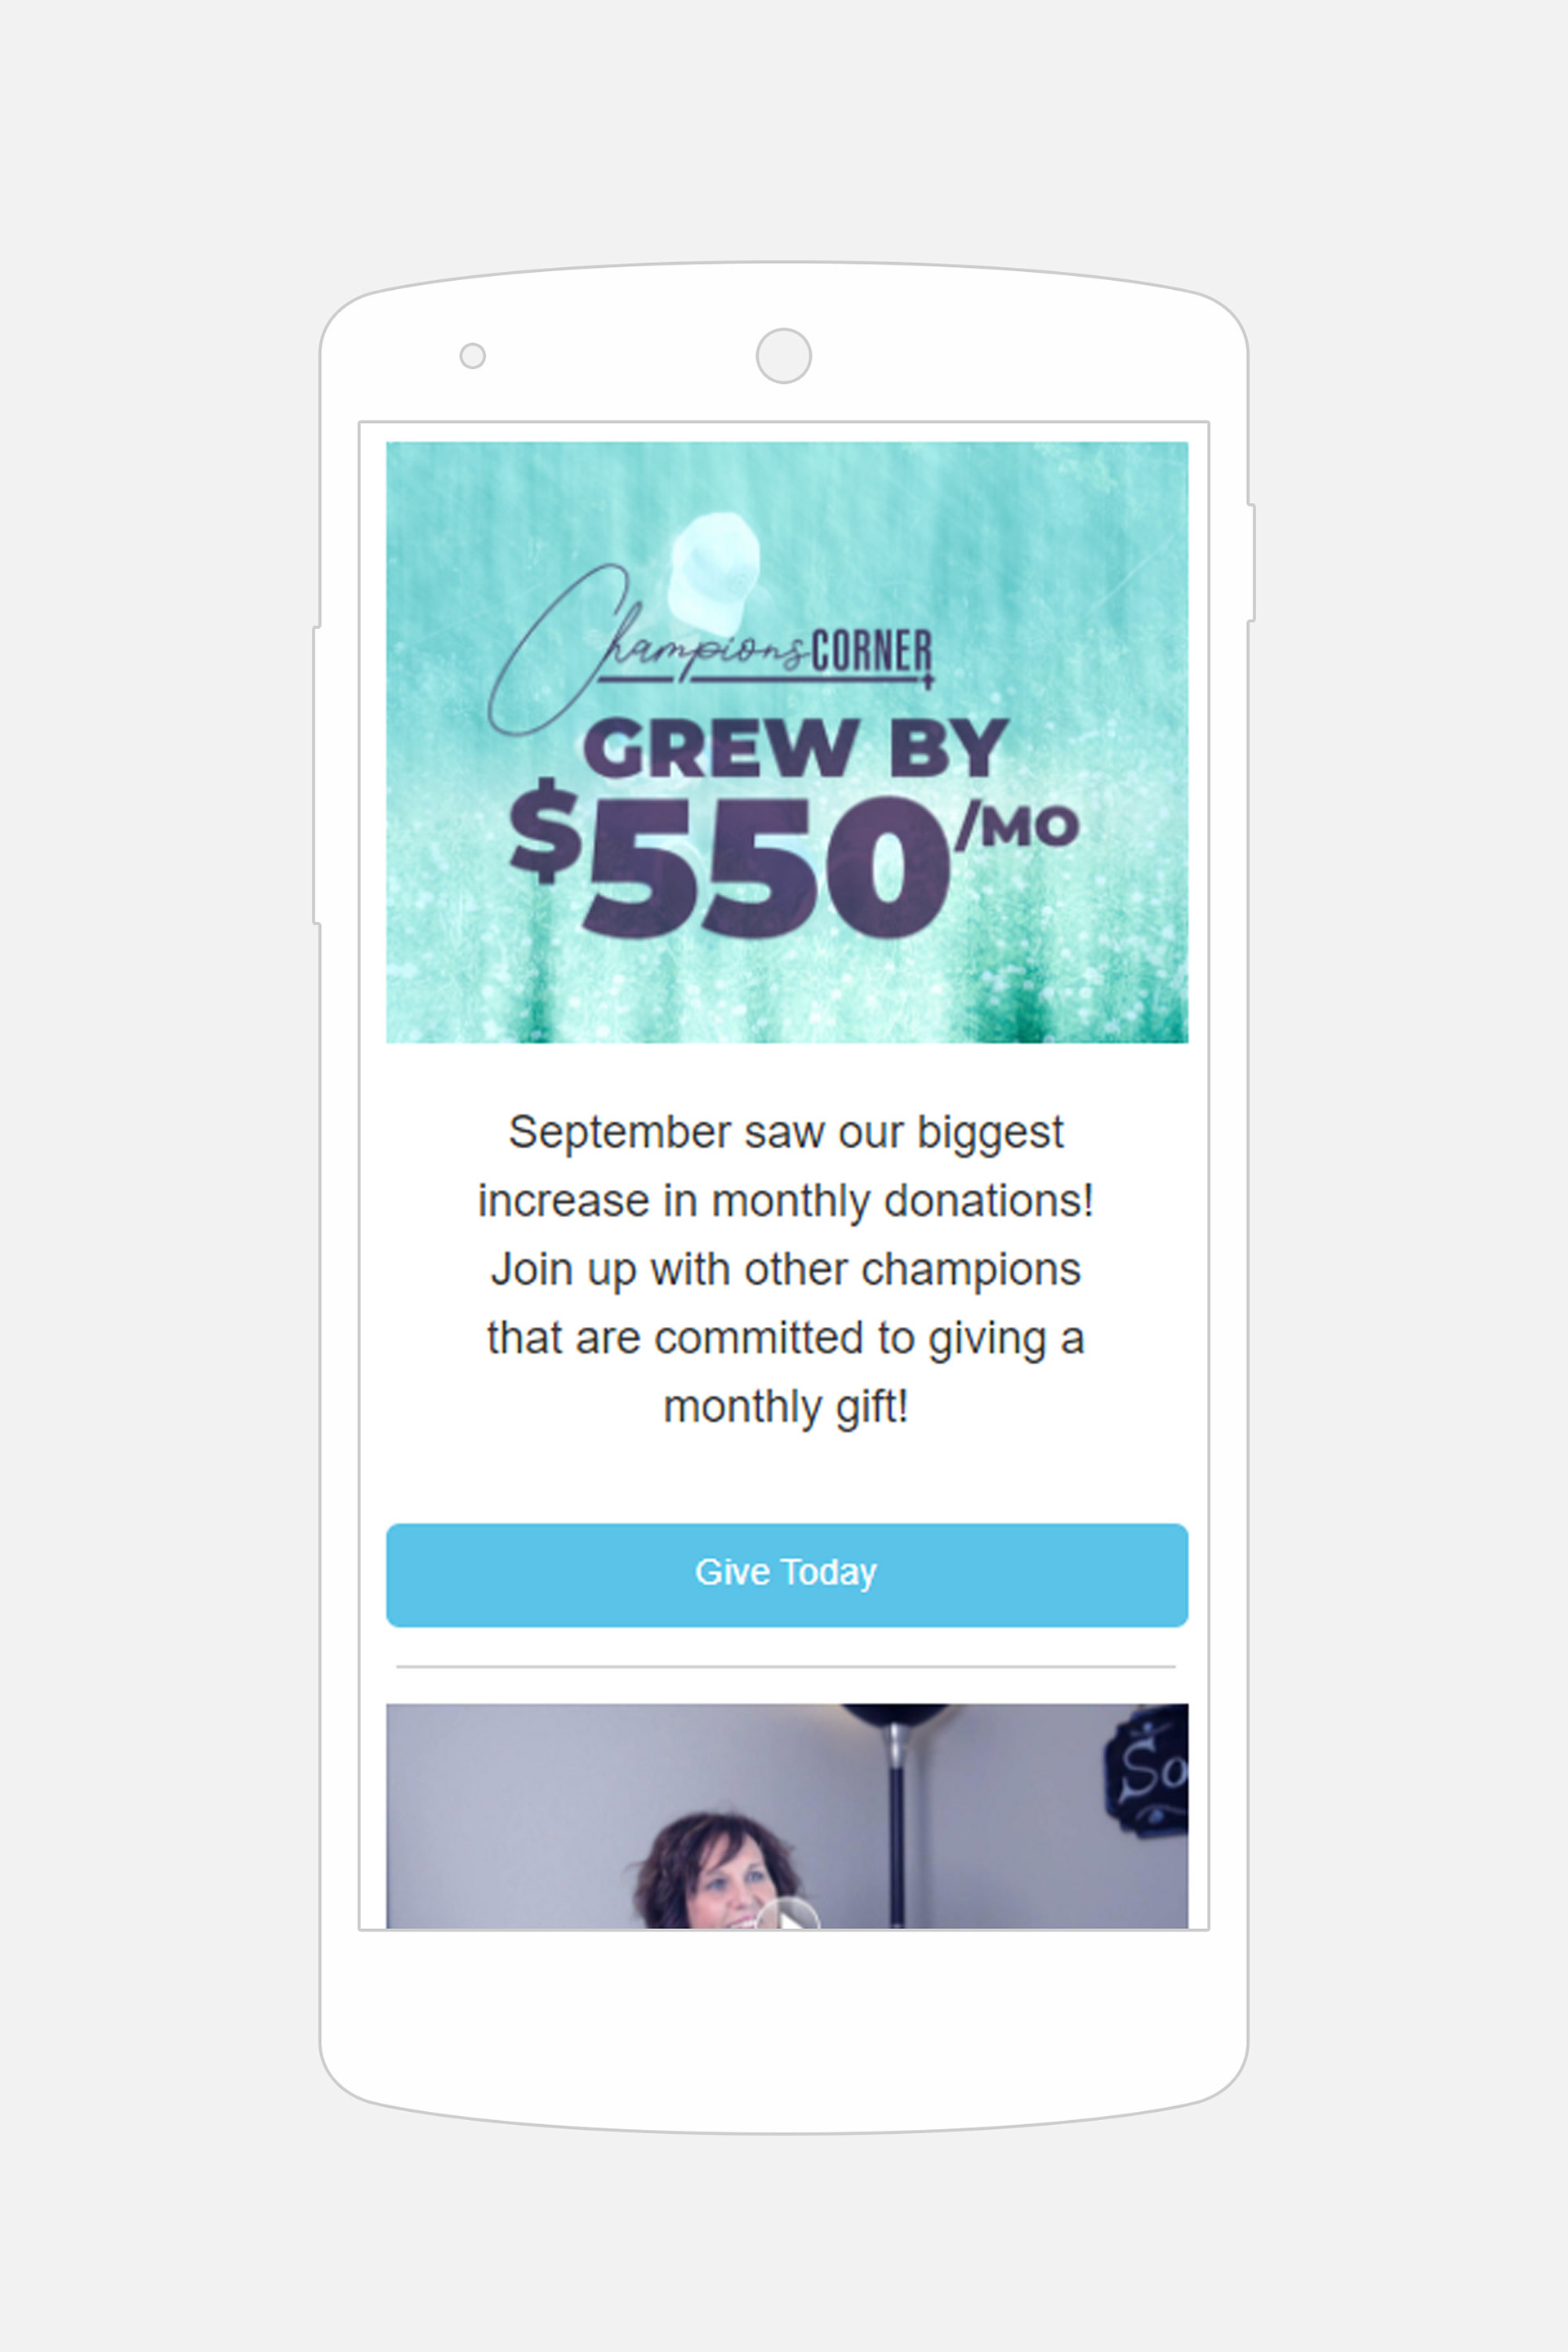Click "Join up with other champions" line
The image size is (1568, 2352).
785,1270
